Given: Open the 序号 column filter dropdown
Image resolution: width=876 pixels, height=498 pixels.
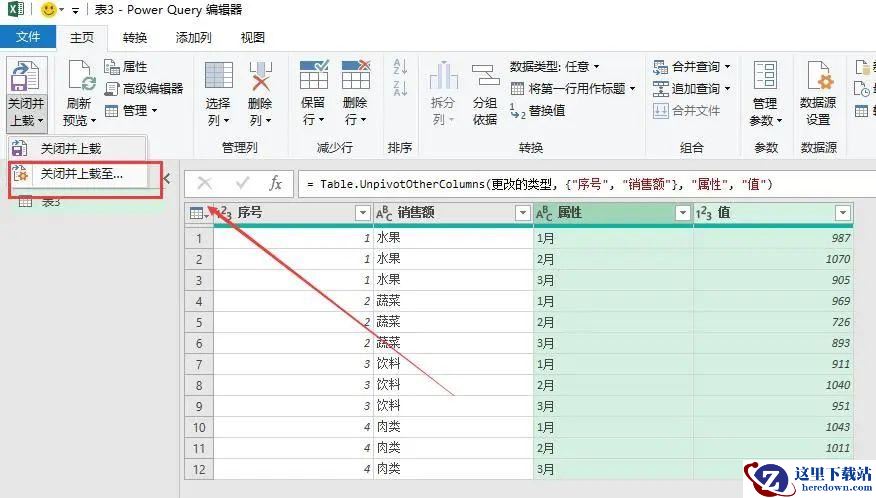Looking at the screenshot, I should pos(363,213).
